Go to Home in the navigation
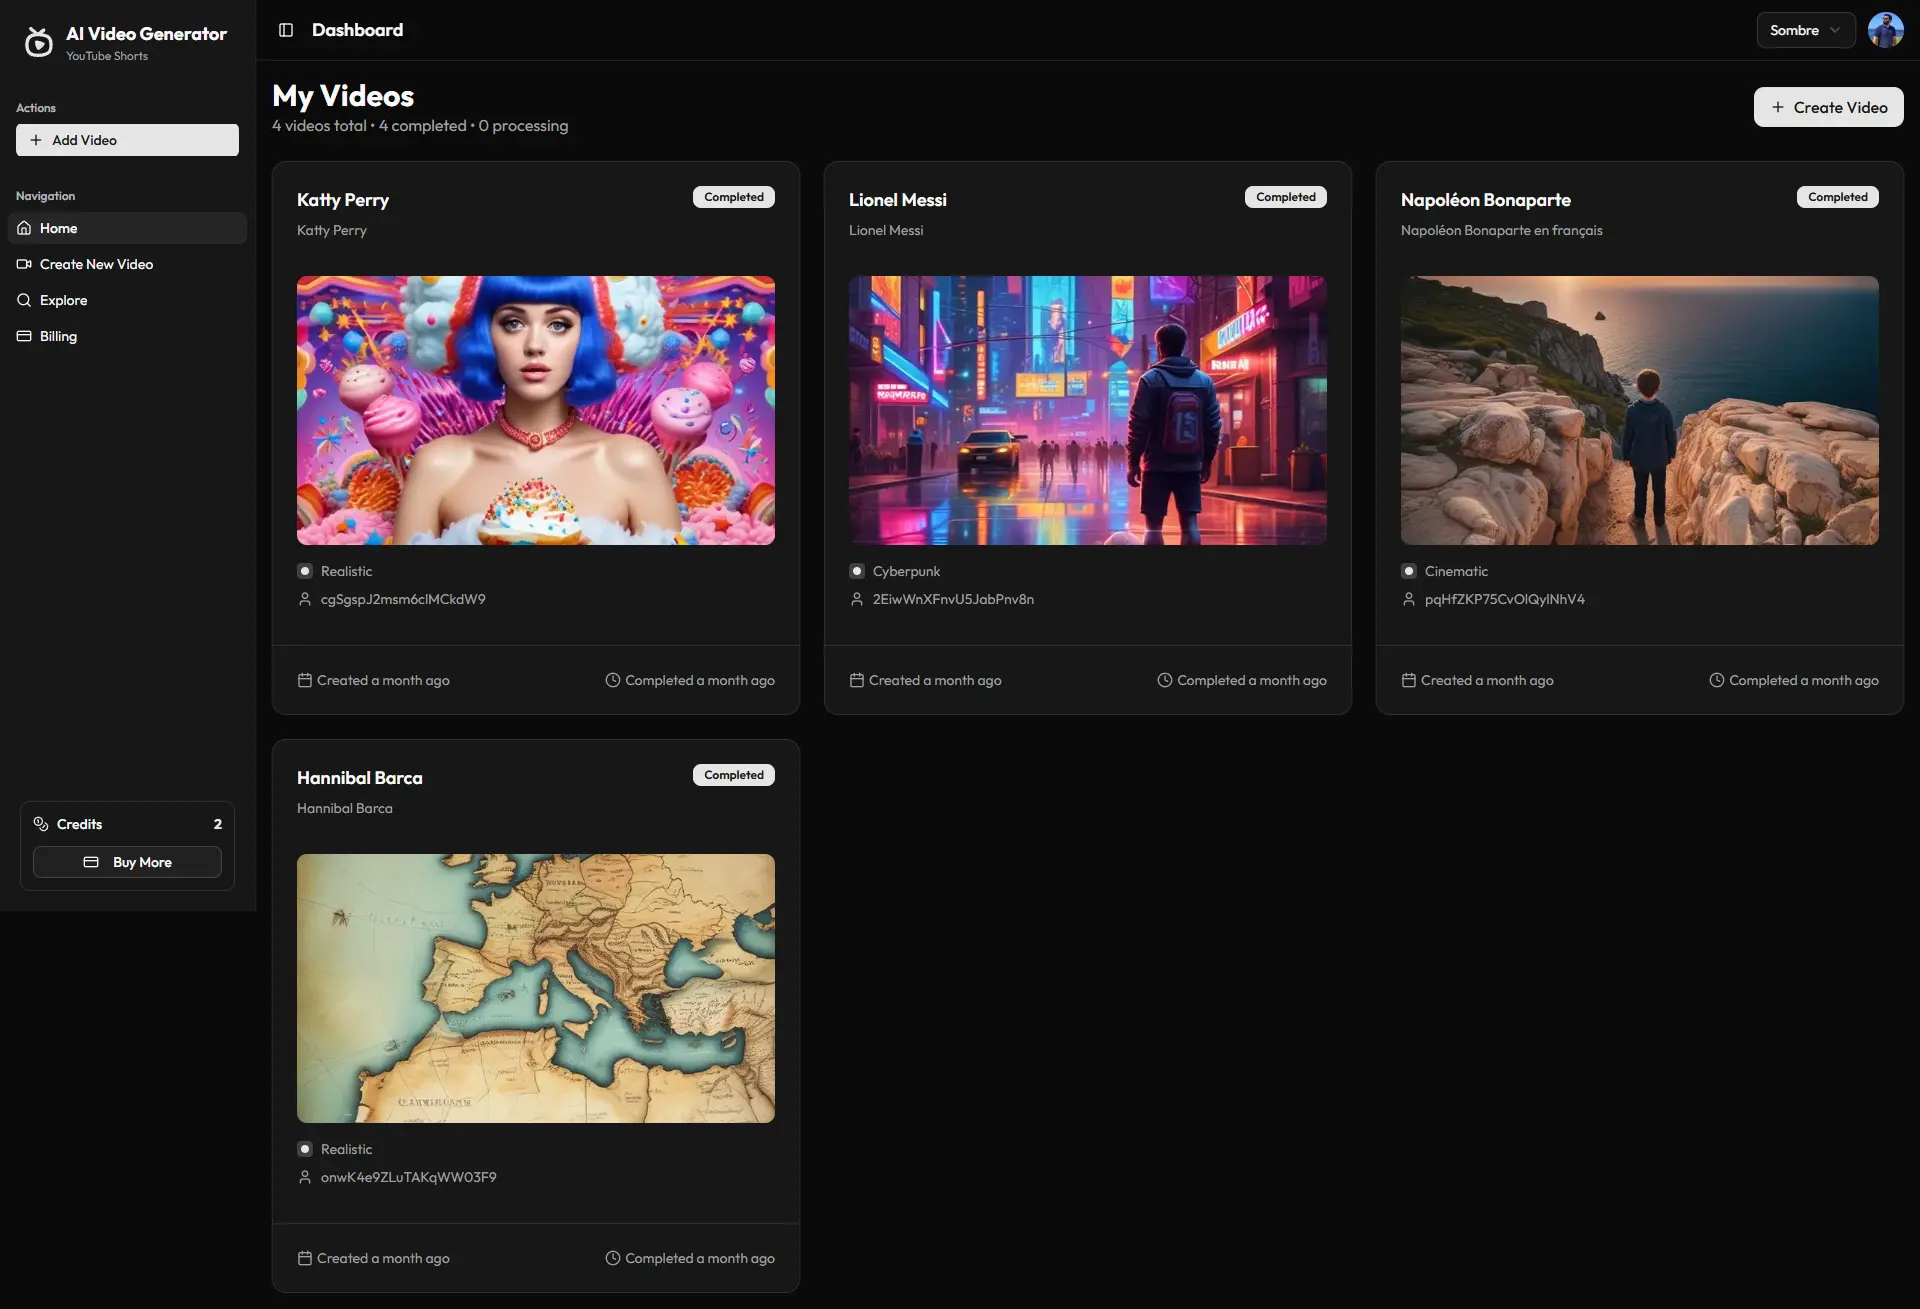Screen dimensions: 1920x1309 127,228
